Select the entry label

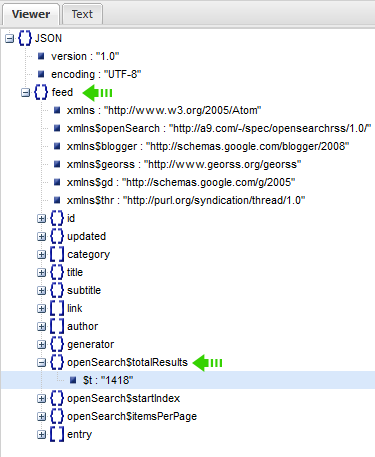point(79,435)
